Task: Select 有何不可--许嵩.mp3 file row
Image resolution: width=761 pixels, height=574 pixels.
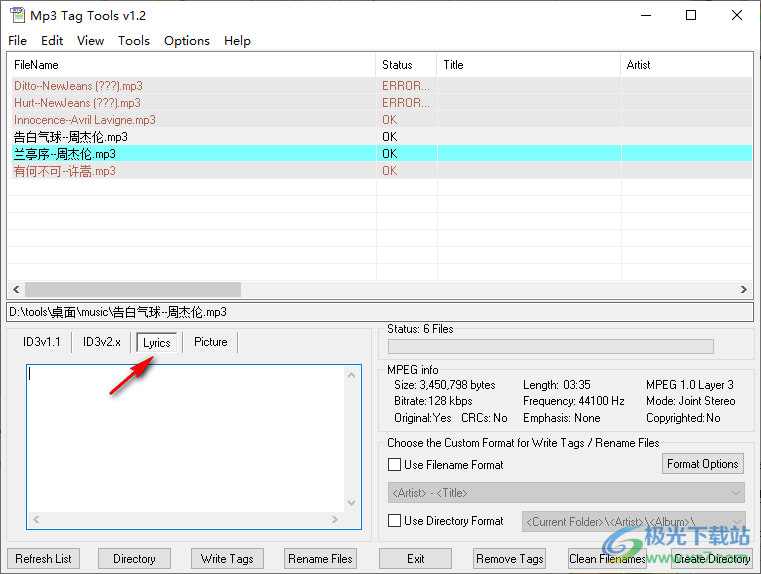Action: coord(382,171)
